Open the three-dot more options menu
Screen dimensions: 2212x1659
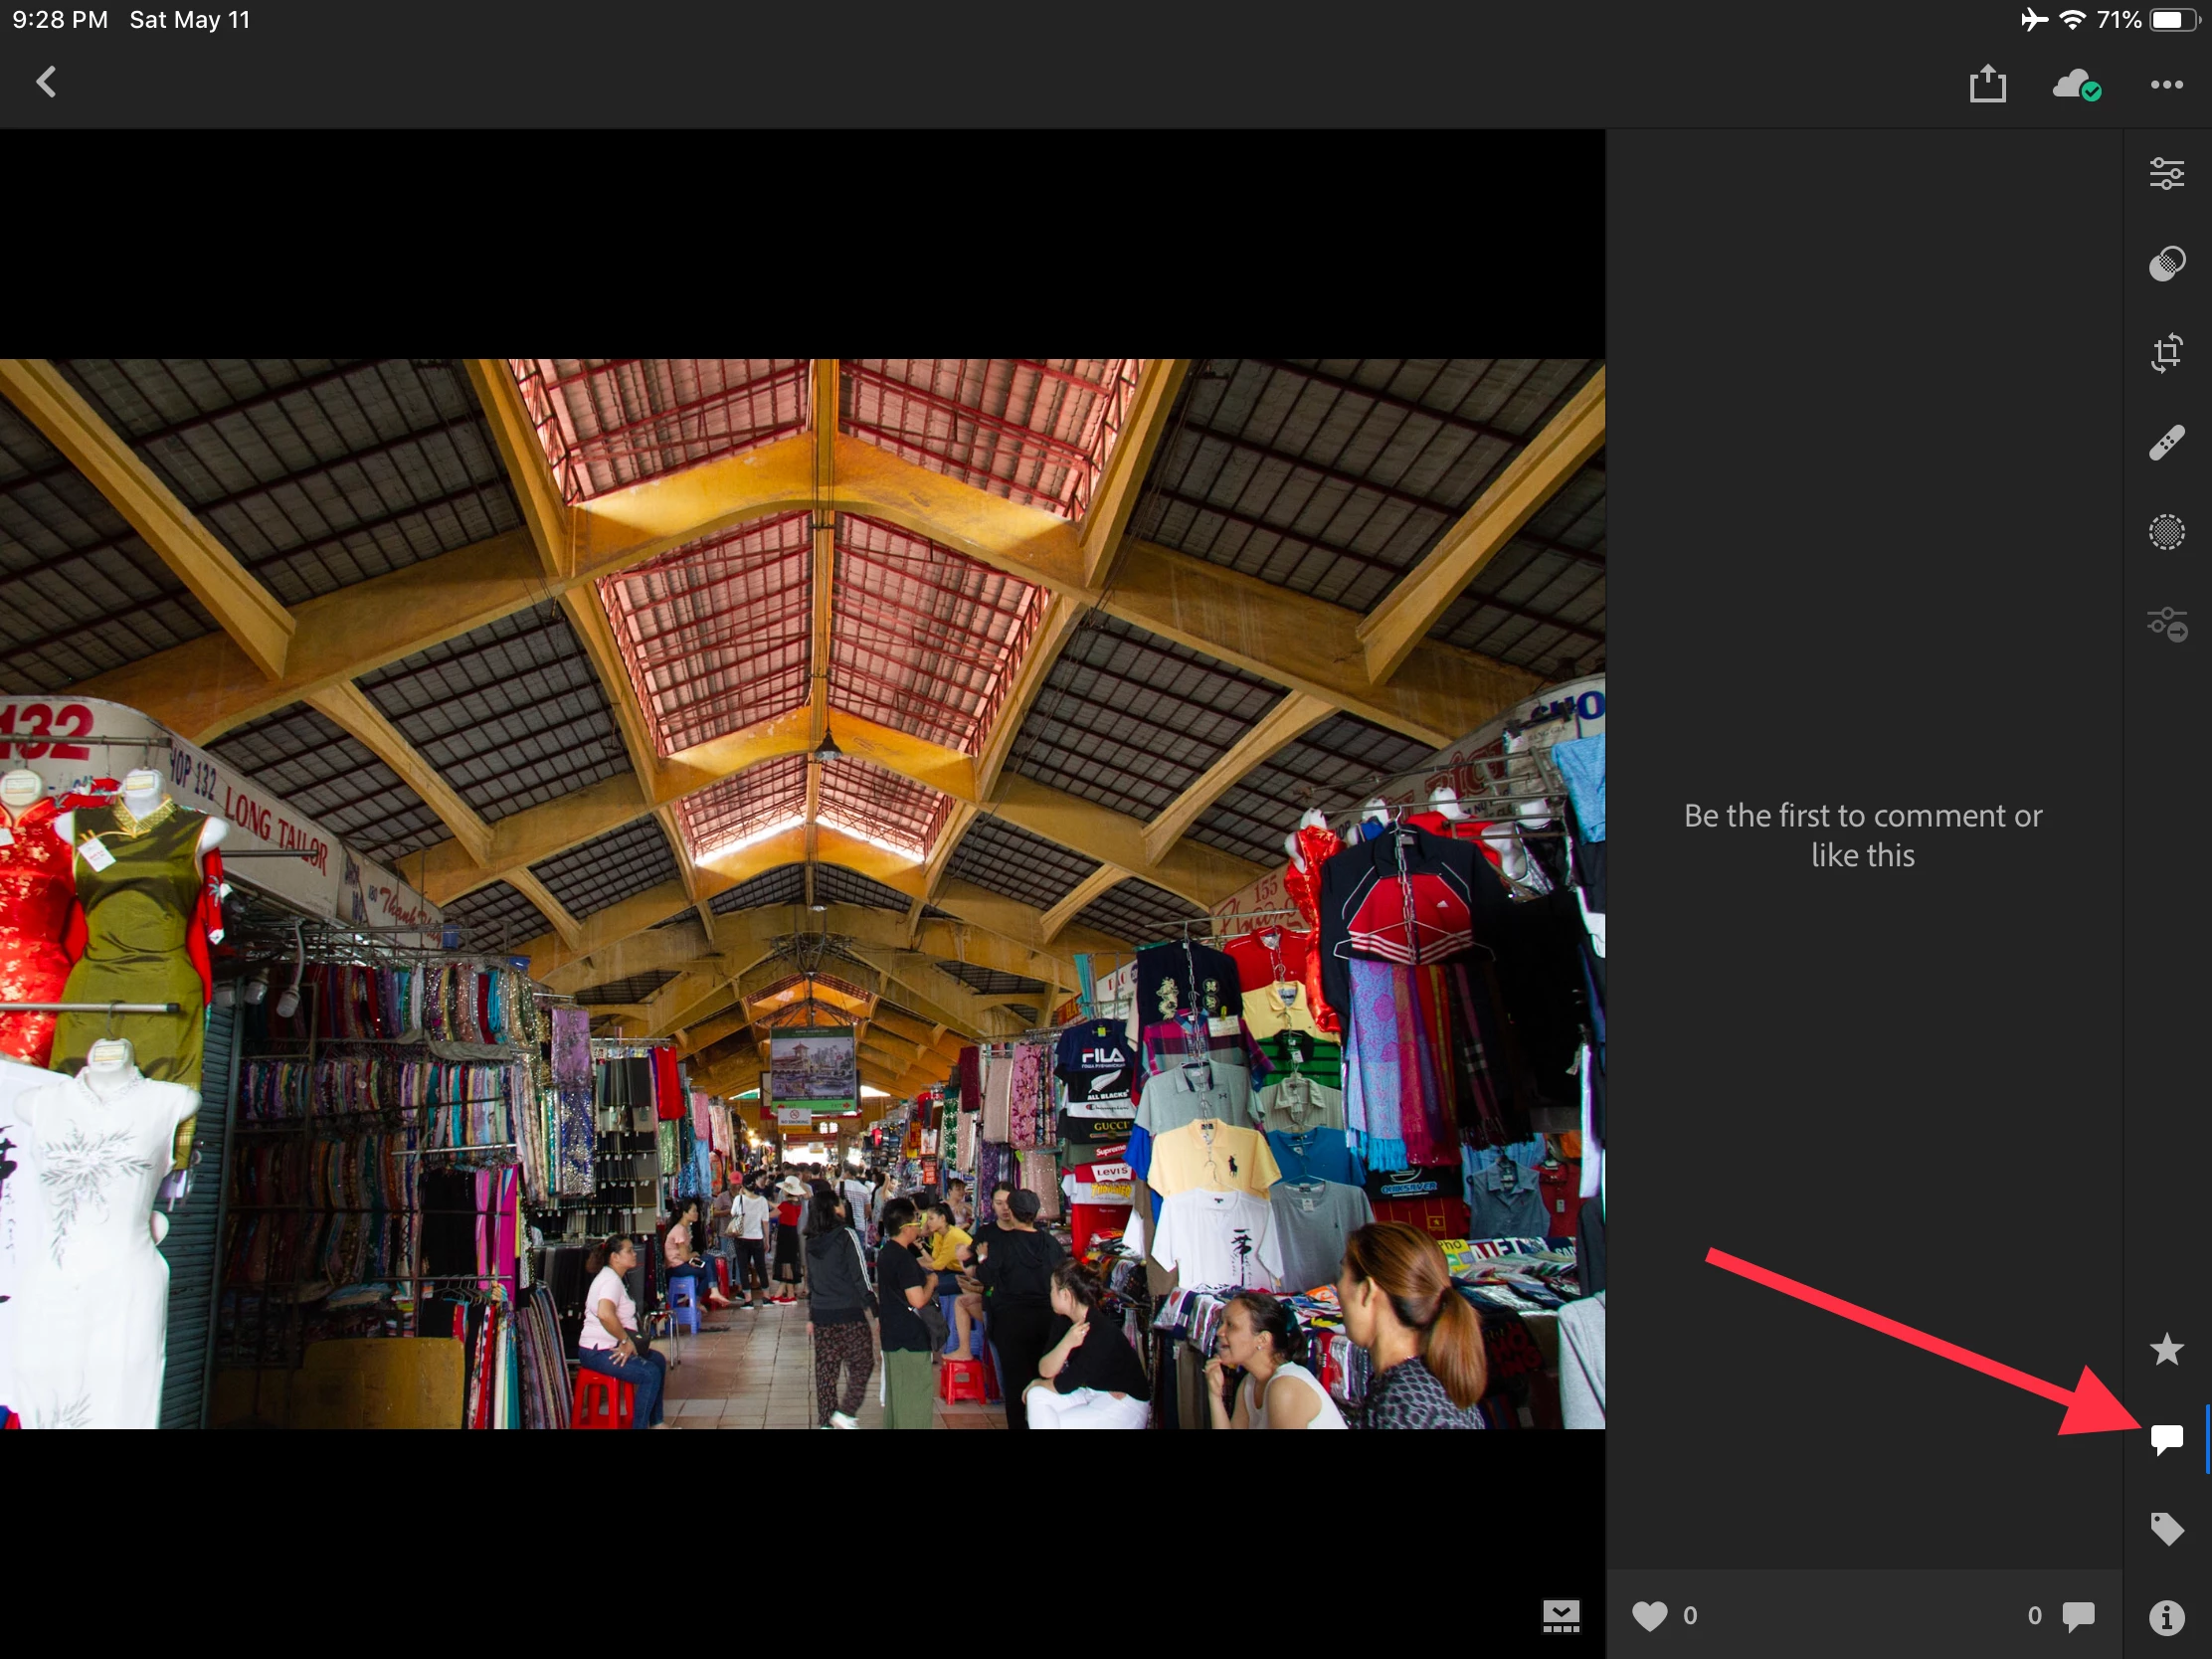[x=2166, y=85]
